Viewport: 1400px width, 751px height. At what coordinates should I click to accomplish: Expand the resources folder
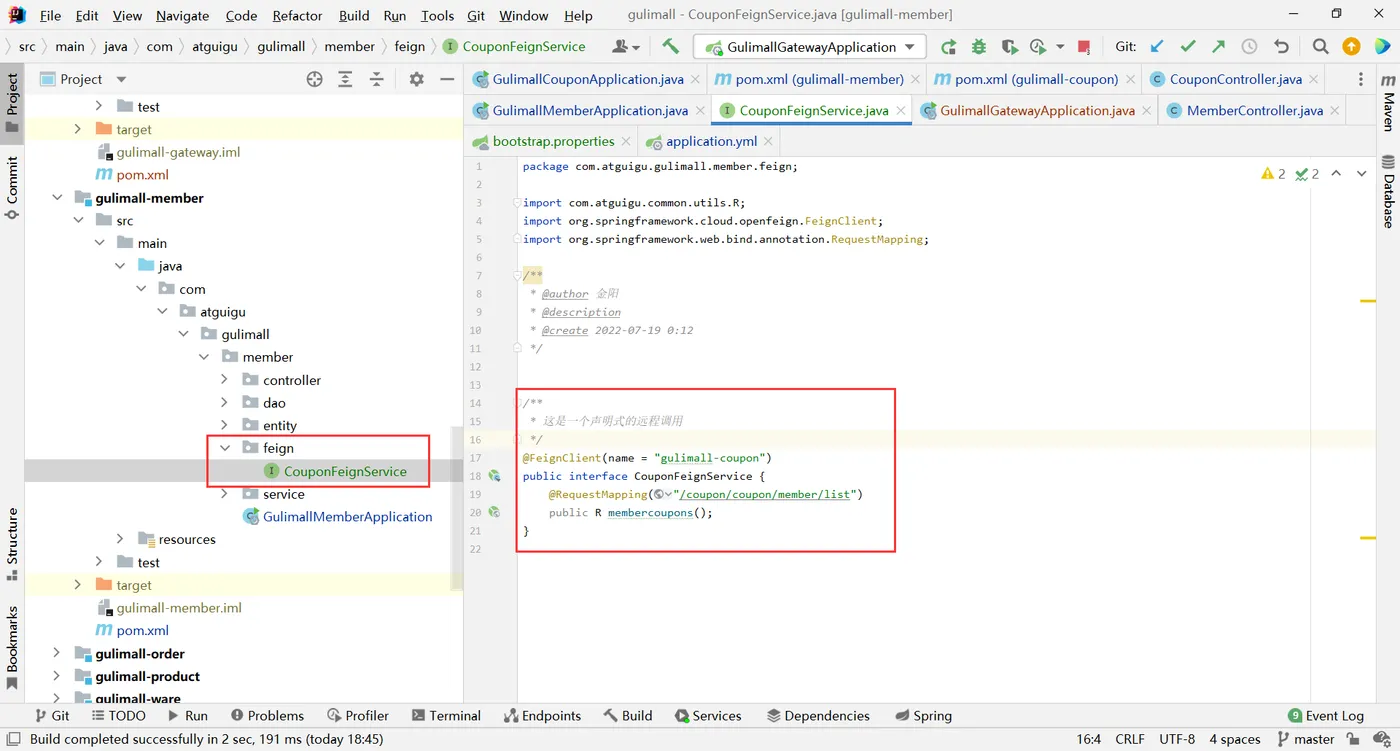pos(120,539)
